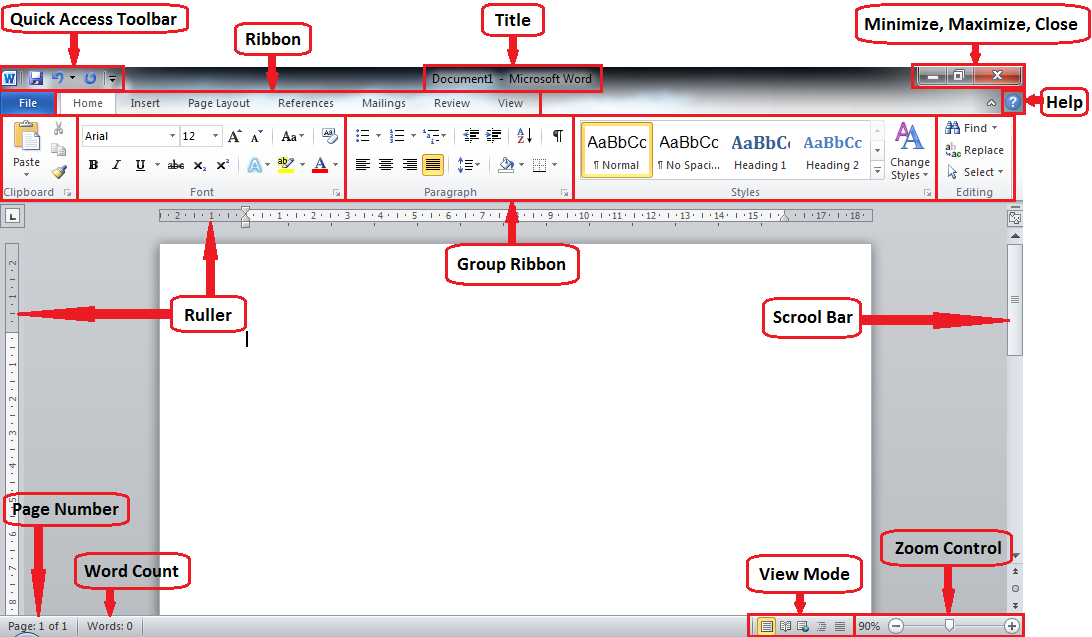Viewport: 1092px width, 637px height.
Task: Toggle Superscript formatting
Action: [x=222, y=165]
